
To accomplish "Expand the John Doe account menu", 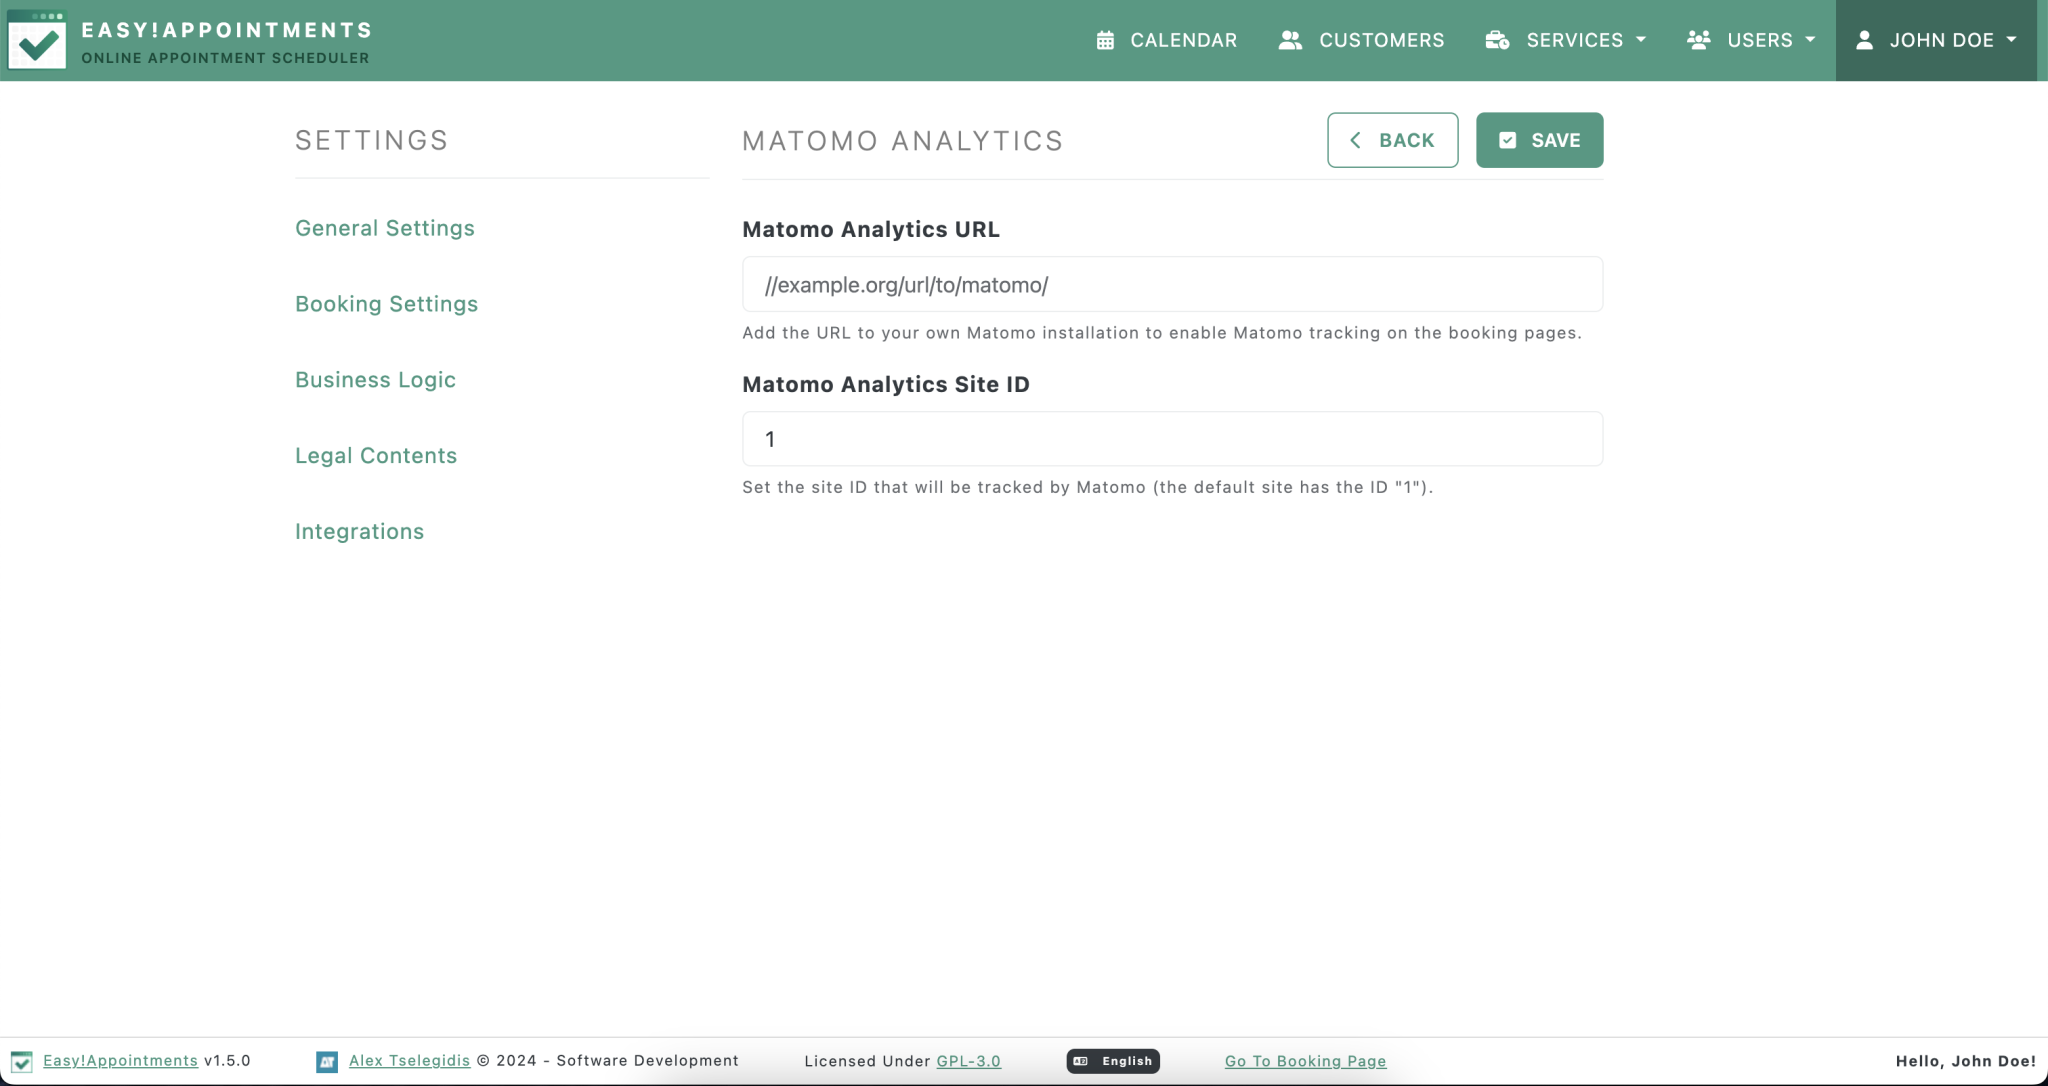I will coord(2012,40).
